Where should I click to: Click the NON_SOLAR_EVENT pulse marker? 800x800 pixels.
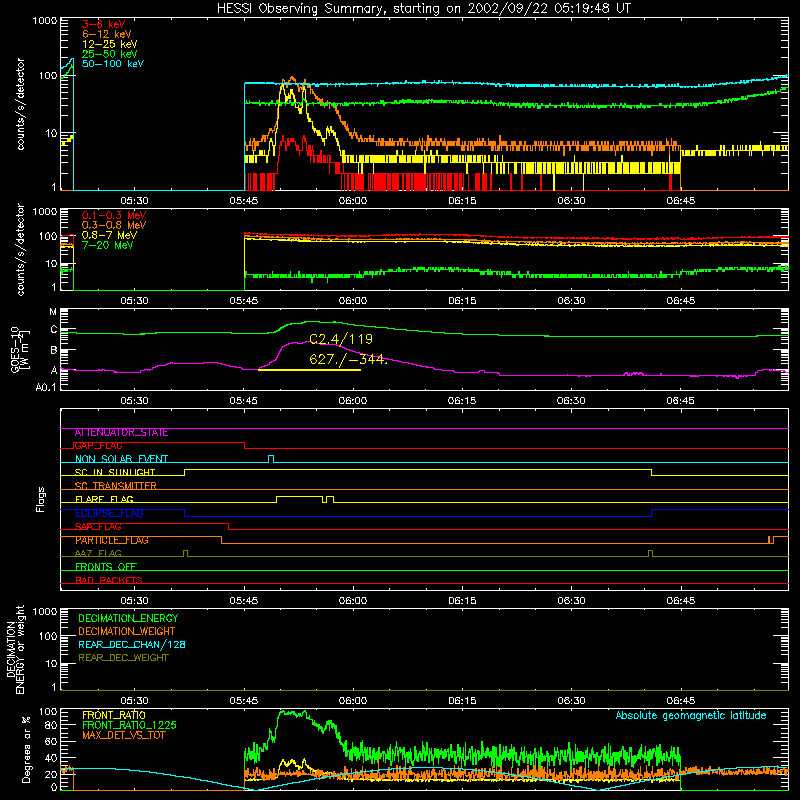coord(271,459)
